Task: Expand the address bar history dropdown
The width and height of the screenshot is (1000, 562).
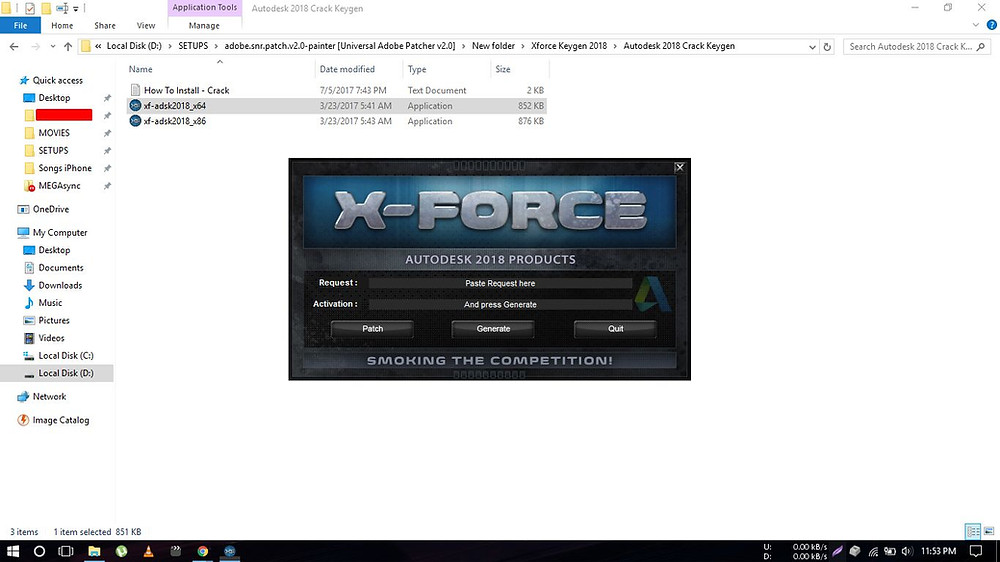Action: tap(812, 47)
